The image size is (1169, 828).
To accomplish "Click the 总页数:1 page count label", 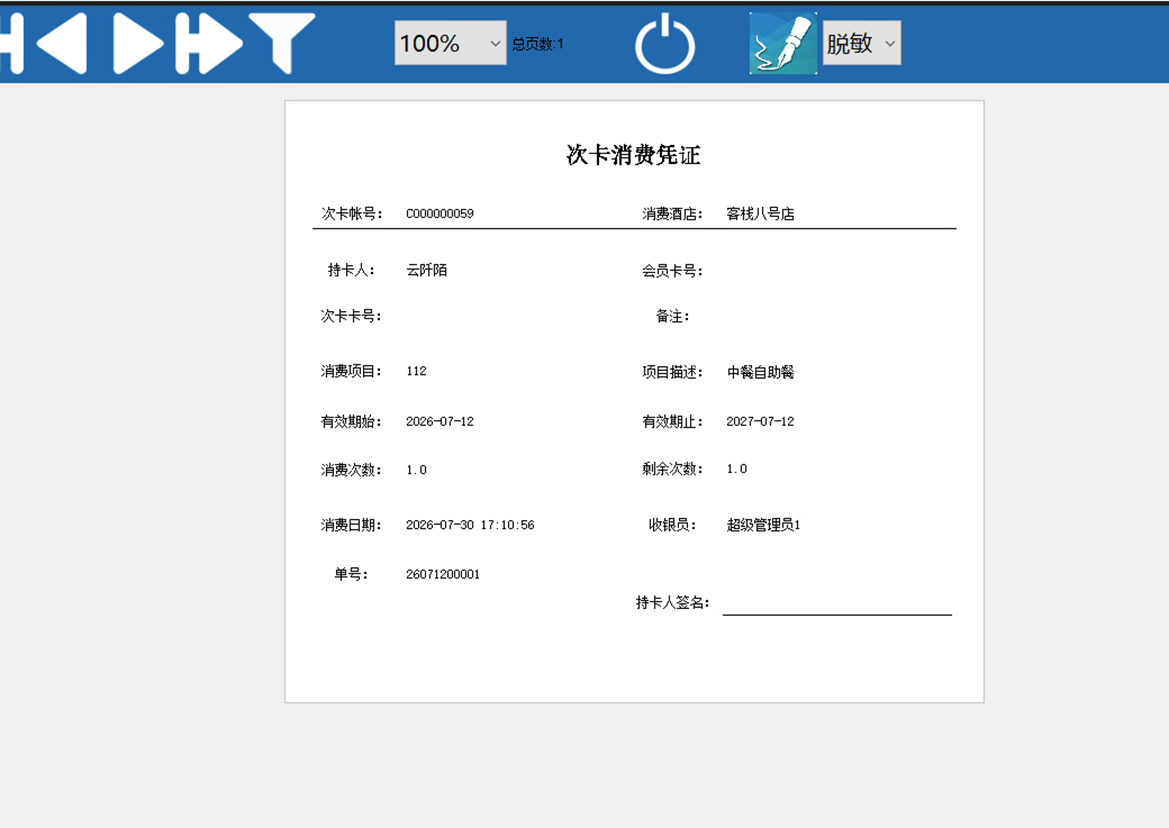I will pyautogui.click(x=538, y=44).
